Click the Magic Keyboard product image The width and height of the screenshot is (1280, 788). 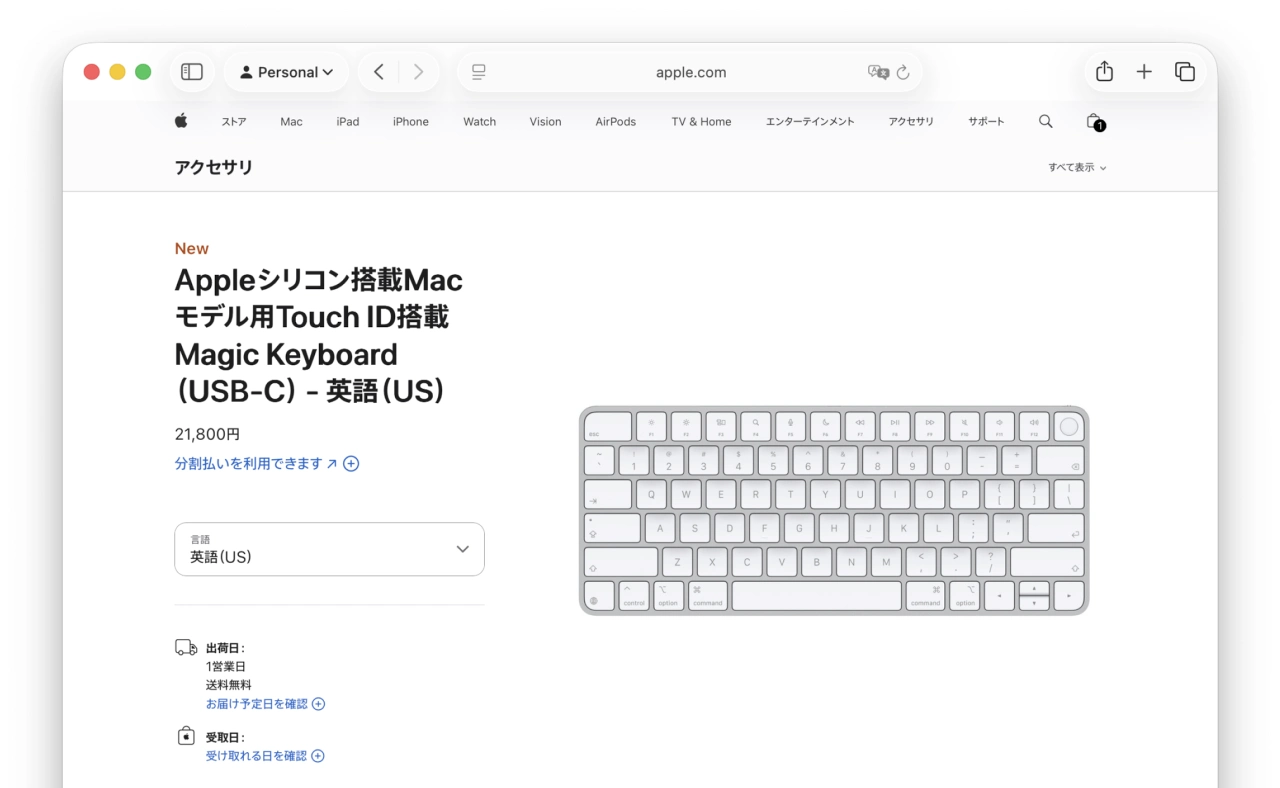(x=834, y=510)
